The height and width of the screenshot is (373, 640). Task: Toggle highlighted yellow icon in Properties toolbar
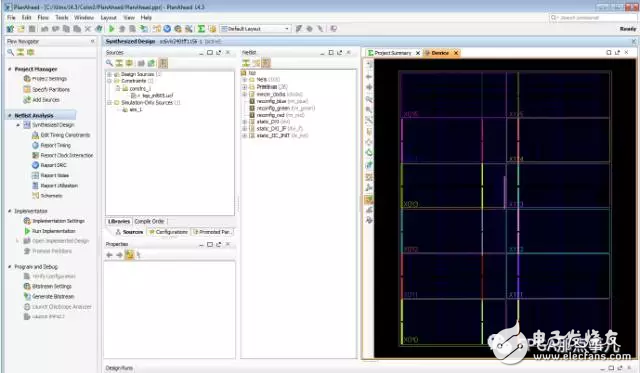point(129,255)
